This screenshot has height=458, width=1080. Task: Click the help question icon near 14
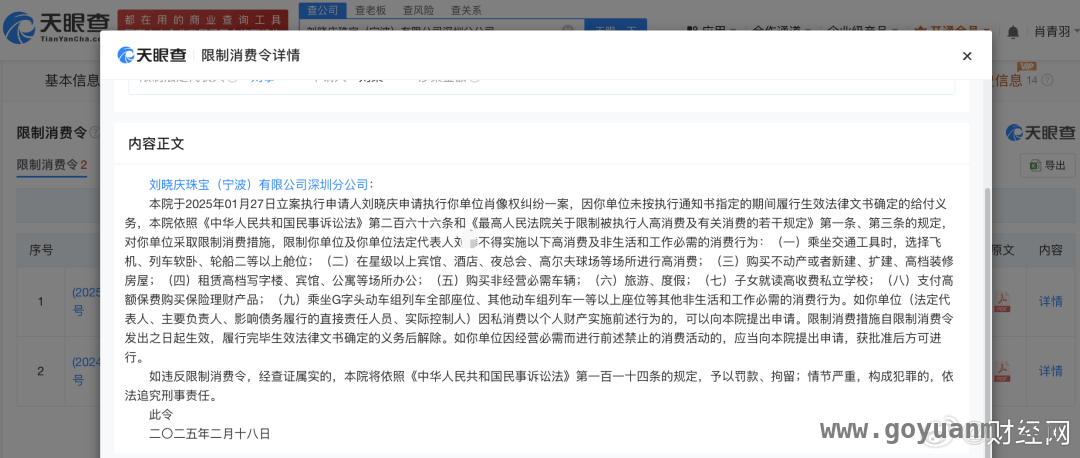(1048, 81)
